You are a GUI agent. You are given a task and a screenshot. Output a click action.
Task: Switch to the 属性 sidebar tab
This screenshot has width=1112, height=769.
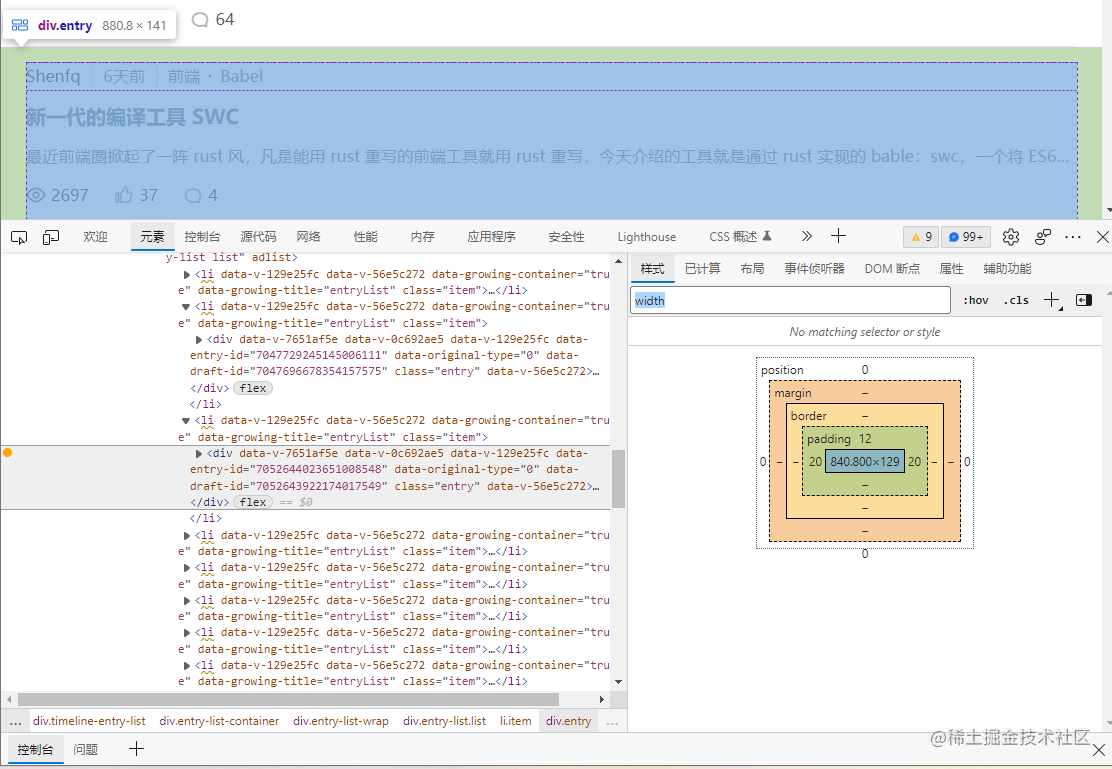click(x=951, y=269)
